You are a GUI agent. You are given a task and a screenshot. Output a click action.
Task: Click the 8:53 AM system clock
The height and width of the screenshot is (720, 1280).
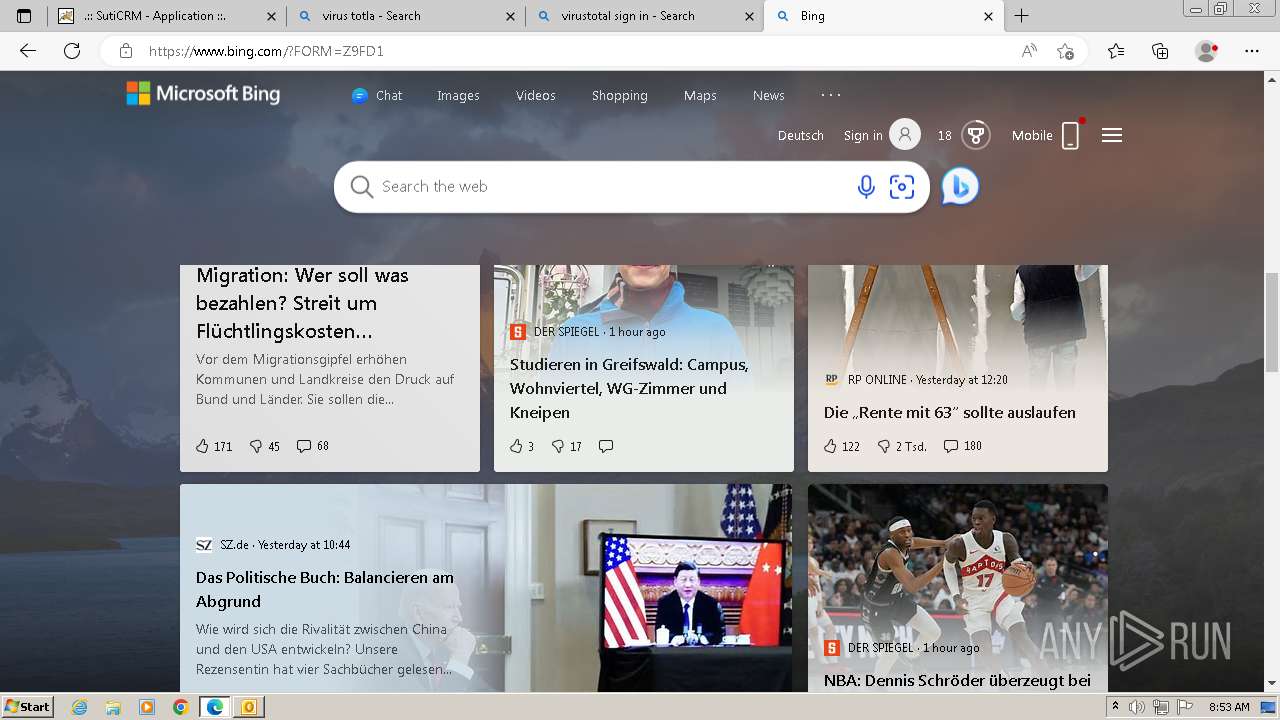coord(1229,707)
